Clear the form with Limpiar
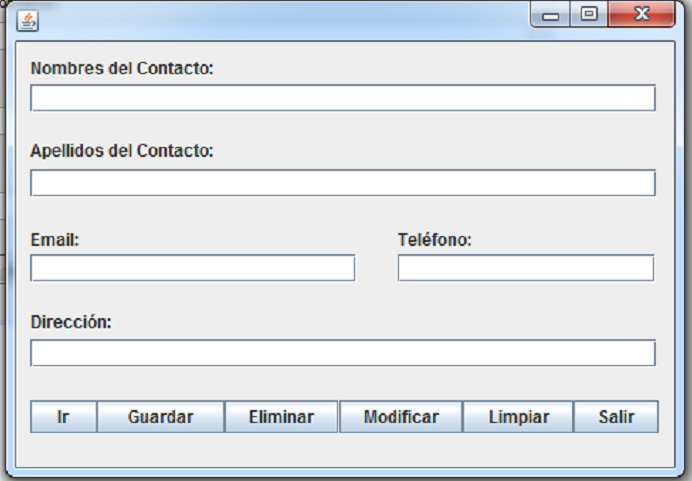692x481 pixels. 518,417
